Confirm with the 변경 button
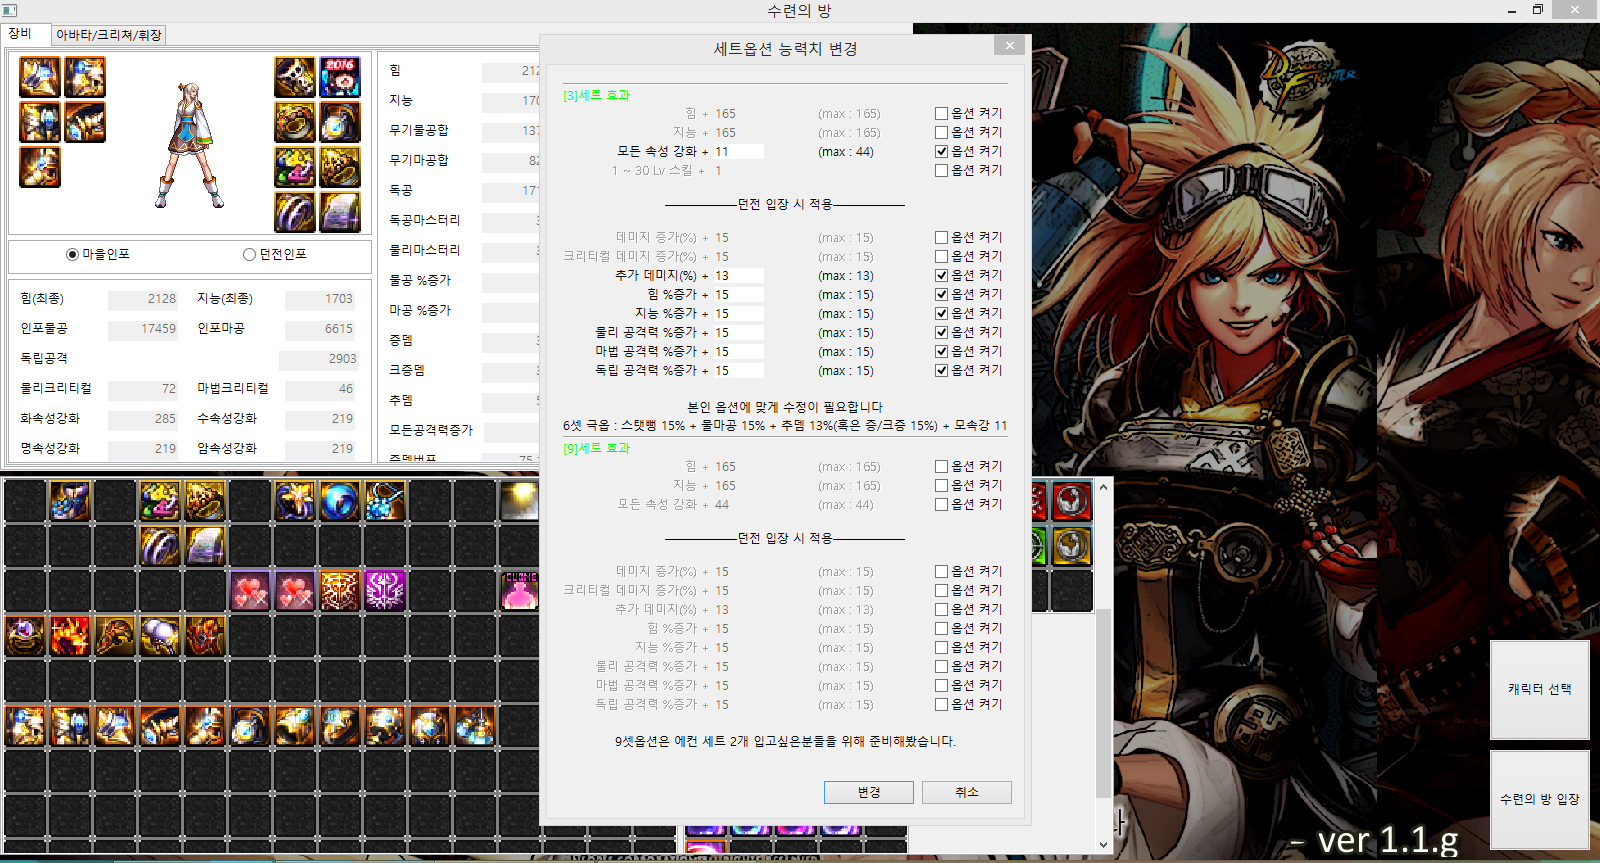Screen dimensions: 1600x863 pyautogui.click(x=869, y=792)
